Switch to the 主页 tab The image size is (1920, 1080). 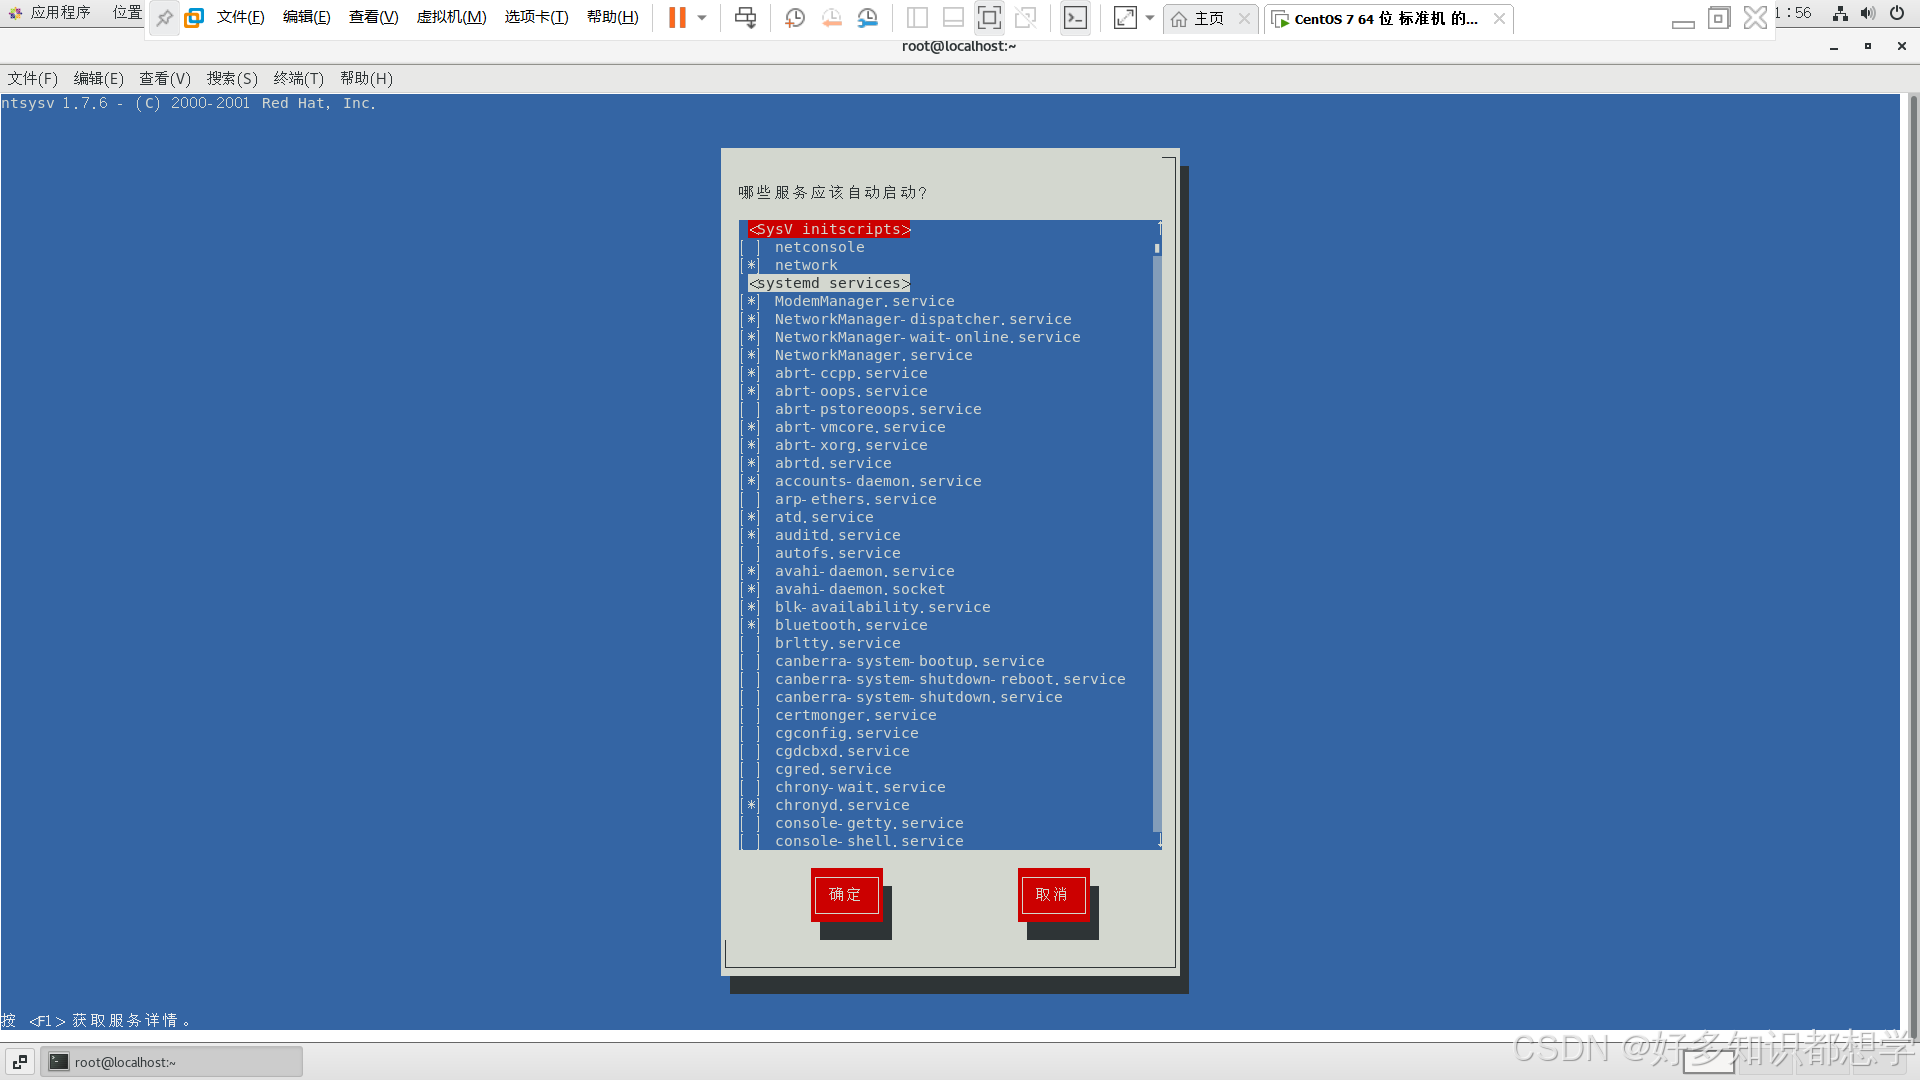click(1208, 18)
